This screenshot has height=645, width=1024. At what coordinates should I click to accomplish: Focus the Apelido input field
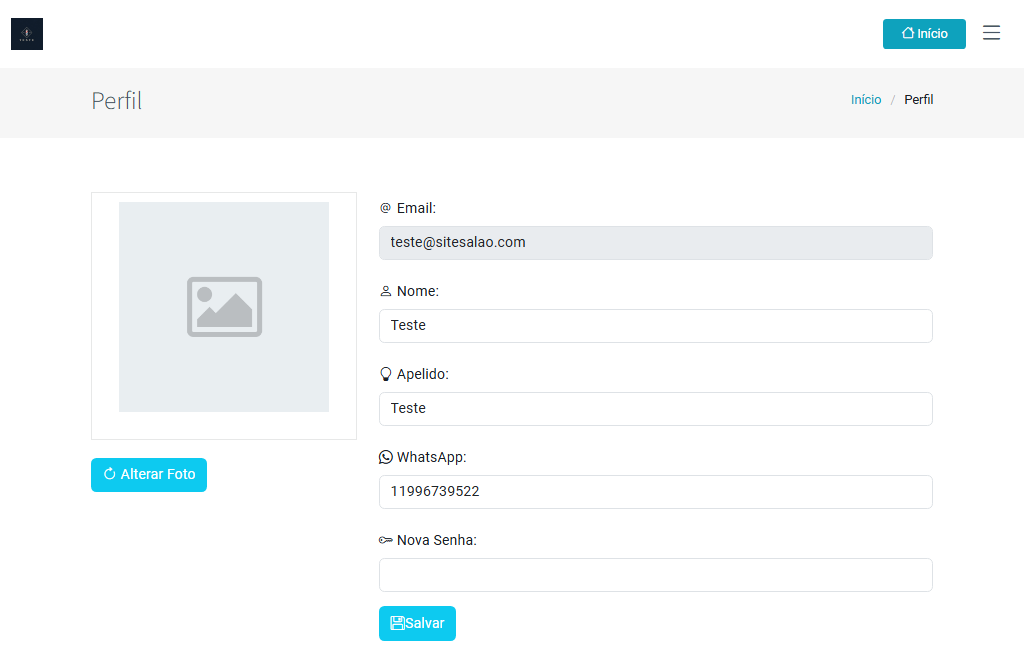tap(655, 409)
